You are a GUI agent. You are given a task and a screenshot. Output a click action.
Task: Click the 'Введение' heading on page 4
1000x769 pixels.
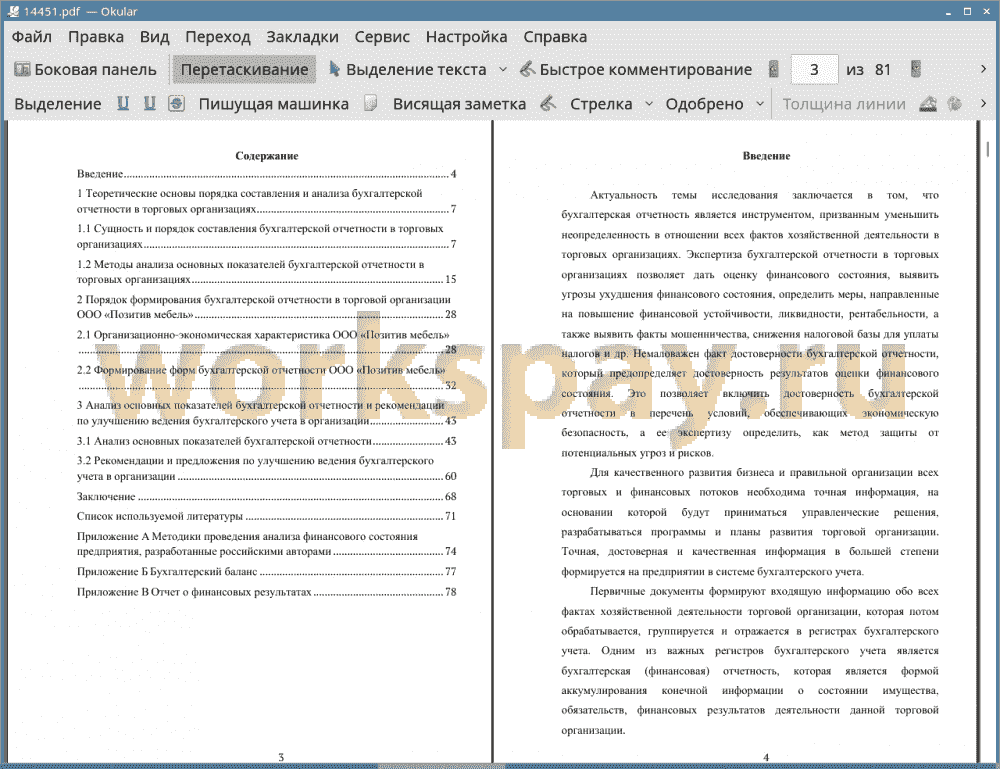pyautogui.click(x=766, y=156)
